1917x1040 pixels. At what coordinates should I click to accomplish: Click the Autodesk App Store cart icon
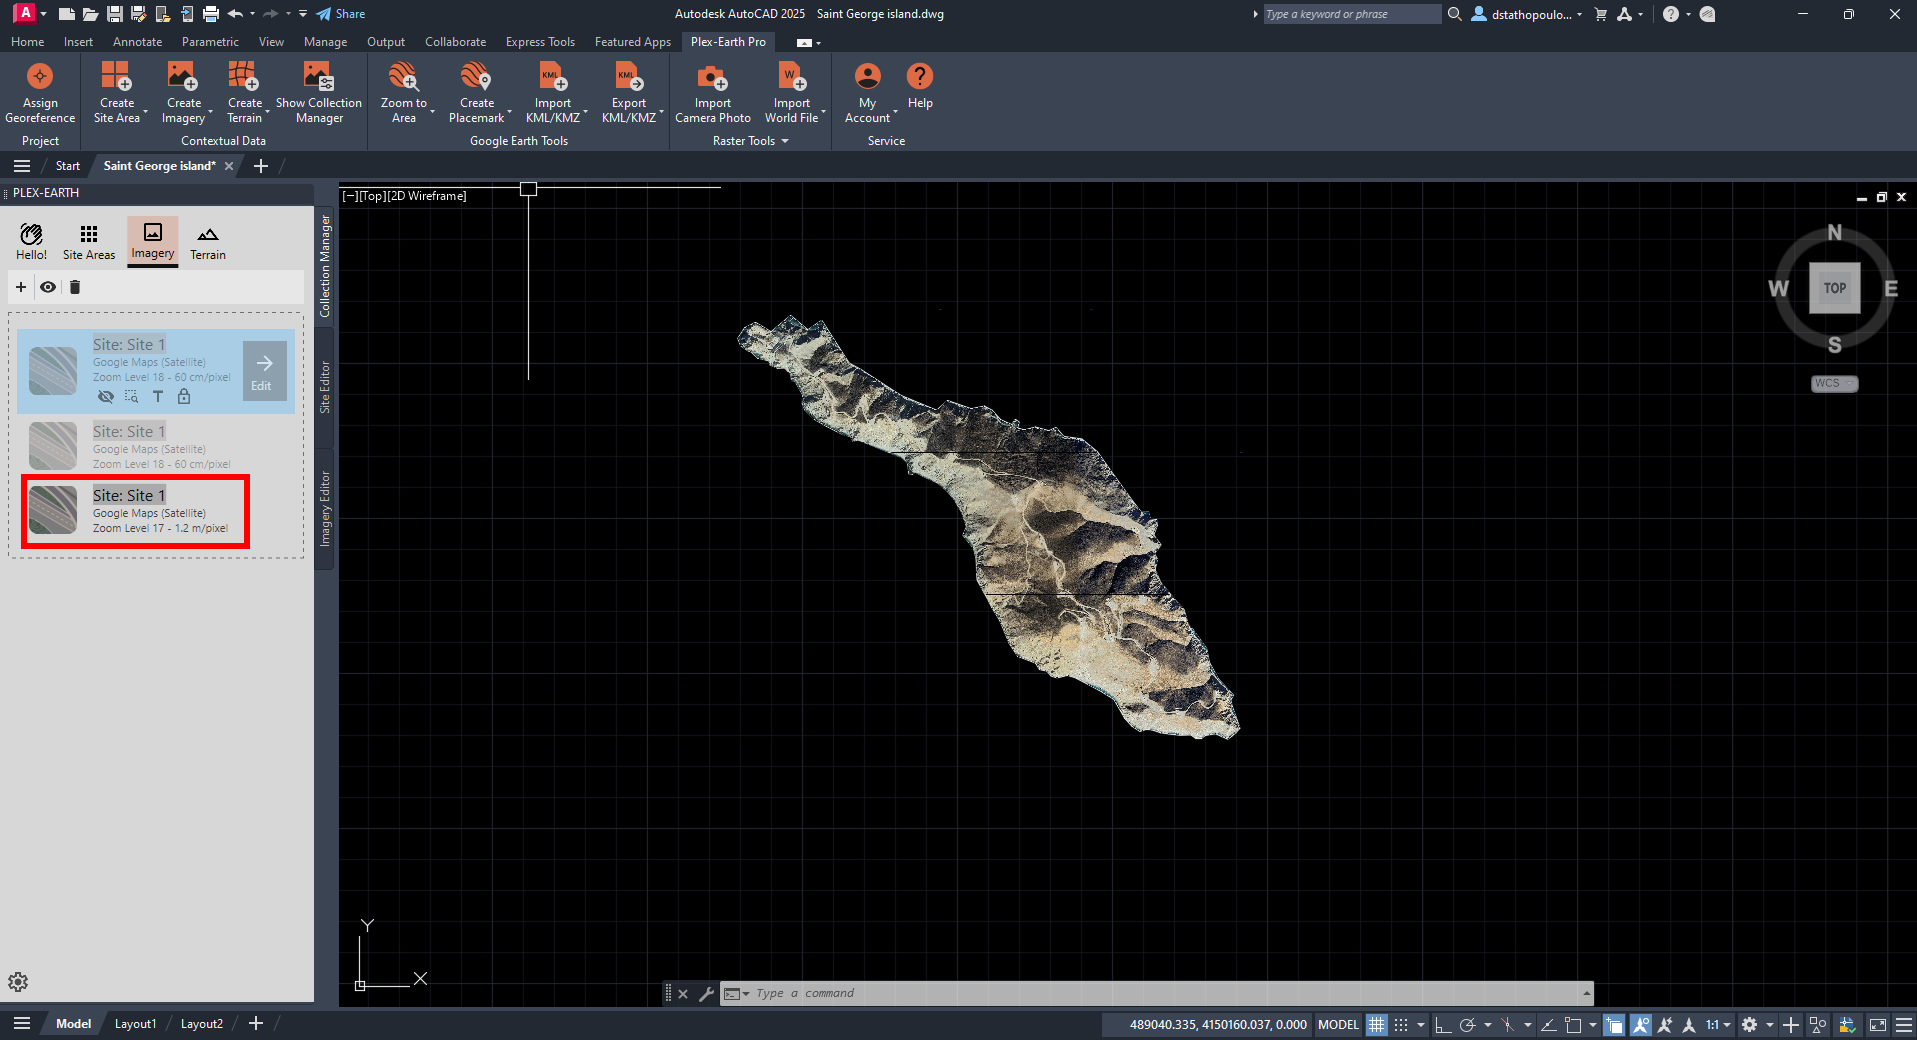point(1601,14)
